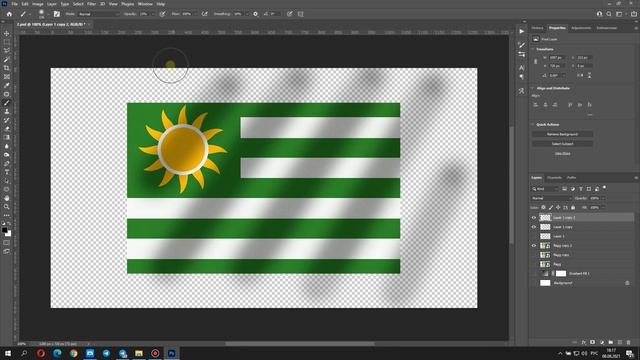Open the layer Fill dropdown arrow
Viewport: 640px width, 360px height.
(x=603, y=208)
